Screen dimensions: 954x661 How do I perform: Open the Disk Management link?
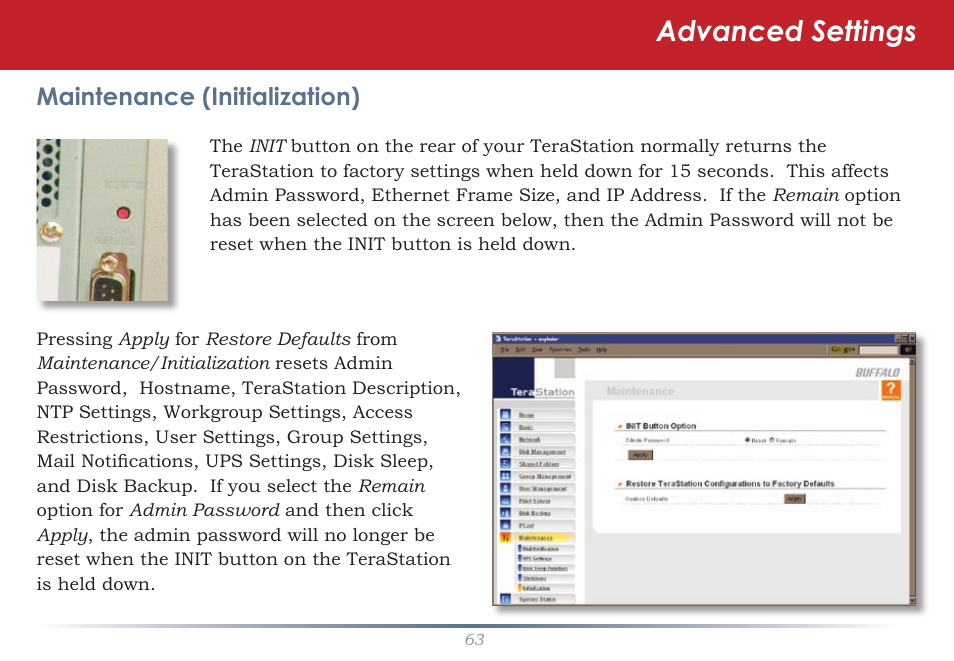[542, 452]
